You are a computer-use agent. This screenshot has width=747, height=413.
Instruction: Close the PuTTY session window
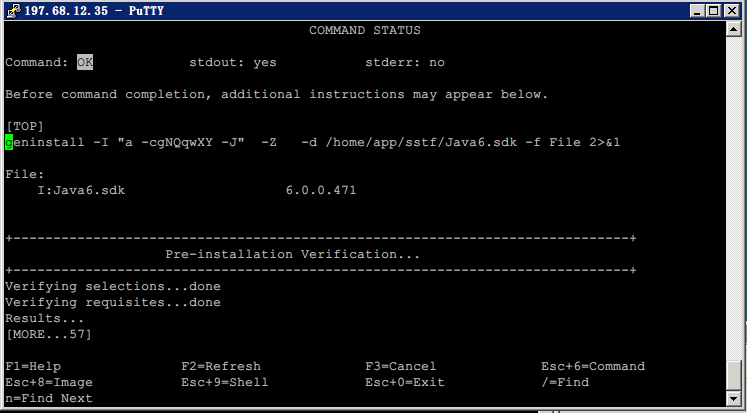tap(733, 10)
